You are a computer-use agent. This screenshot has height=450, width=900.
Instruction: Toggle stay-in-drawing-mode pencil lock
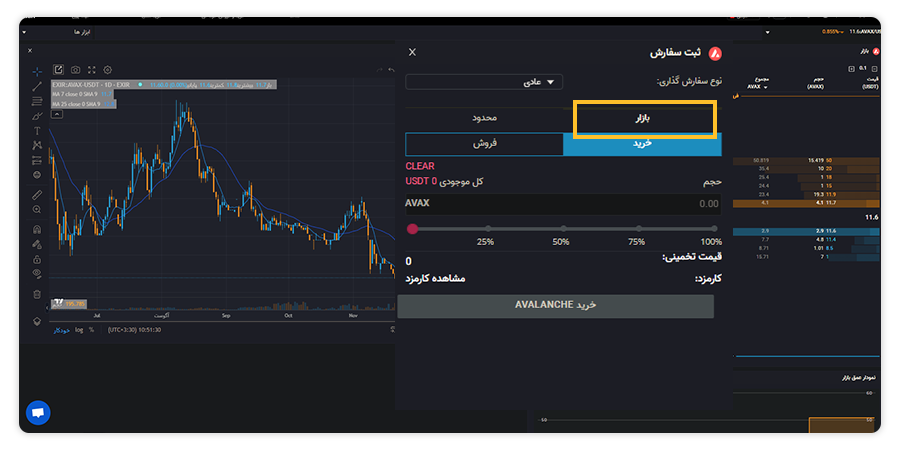click(x=37, y=245)
